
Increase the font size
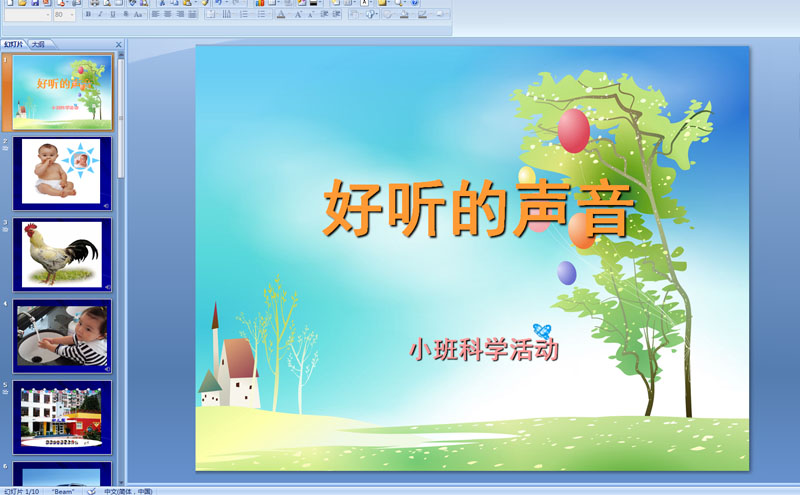click(298, 14)
